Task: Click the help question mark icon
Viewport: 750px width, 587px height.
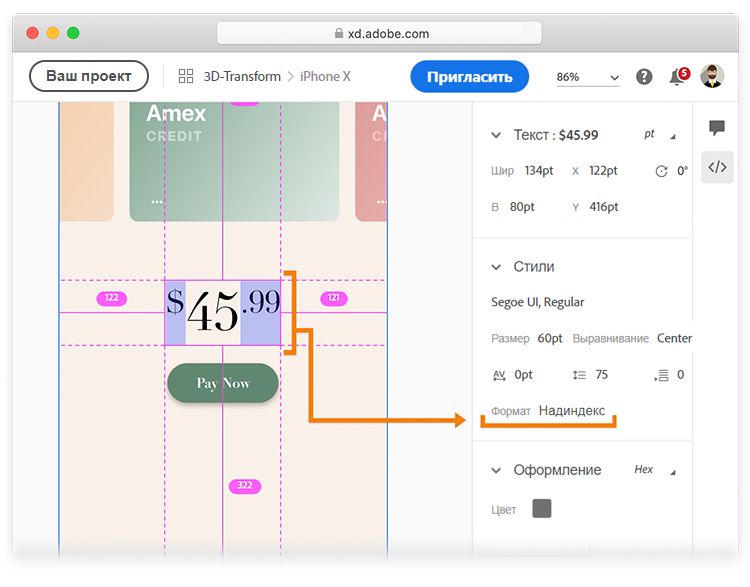Action: coord(644,77)
